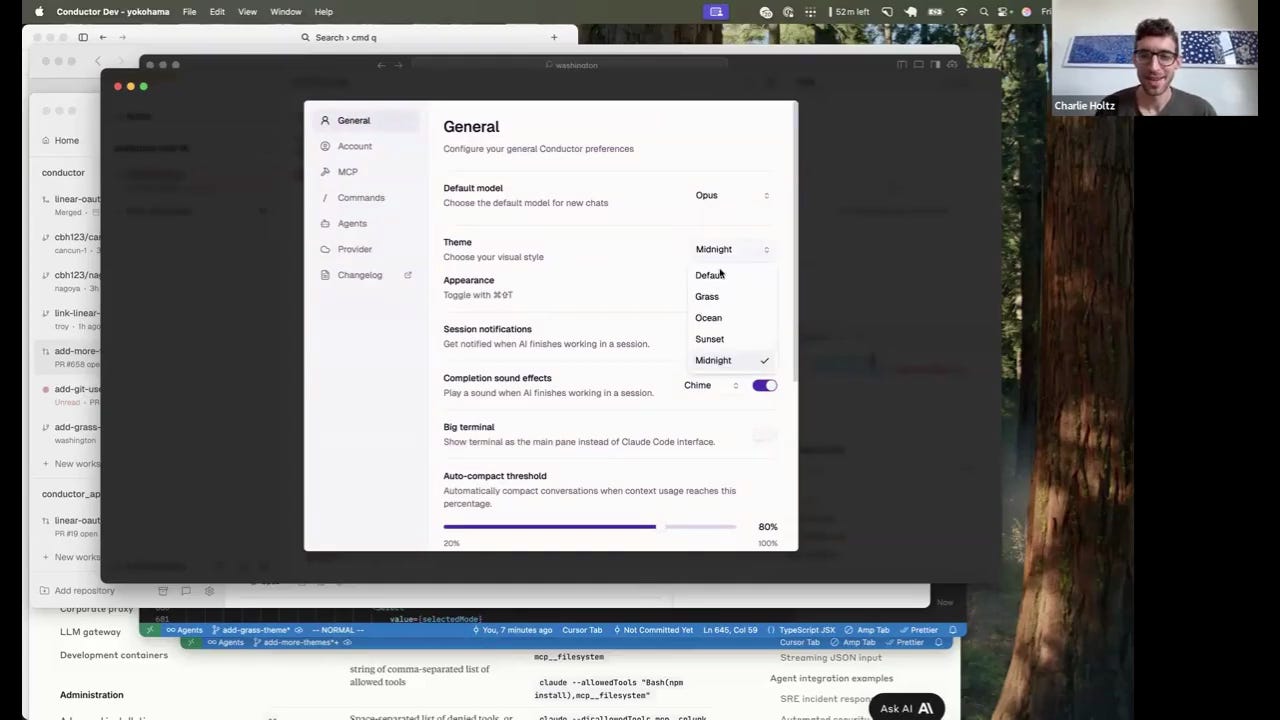
Task: Open the Provider settings section
Action: pos(366,249)
